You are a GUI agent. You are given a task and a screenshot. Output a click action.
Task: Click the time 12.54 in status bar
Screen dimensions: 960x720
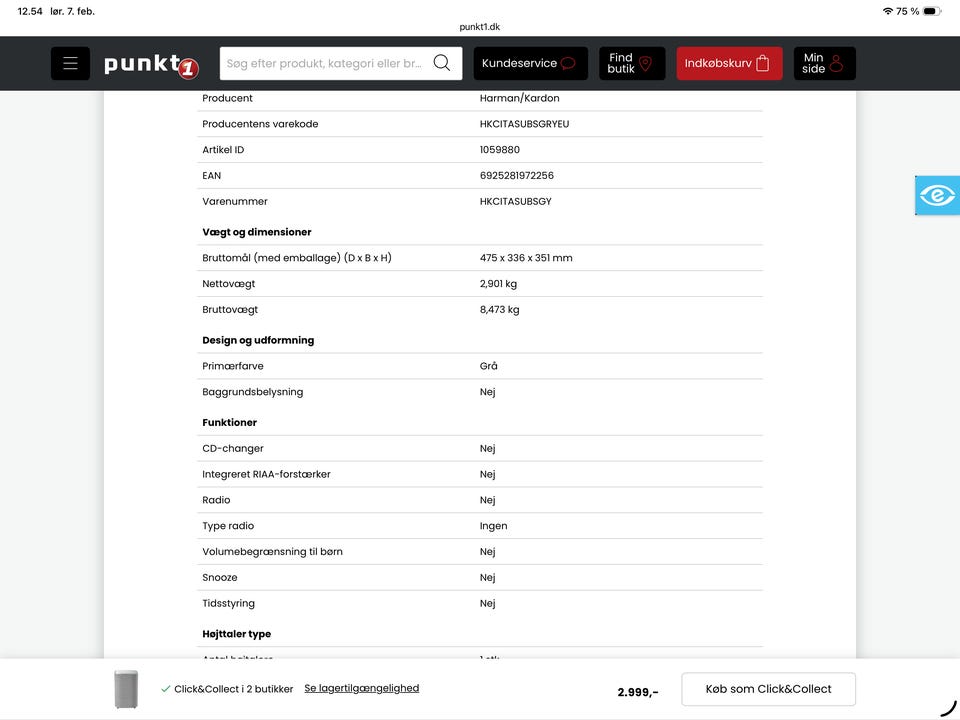[30, 11]
